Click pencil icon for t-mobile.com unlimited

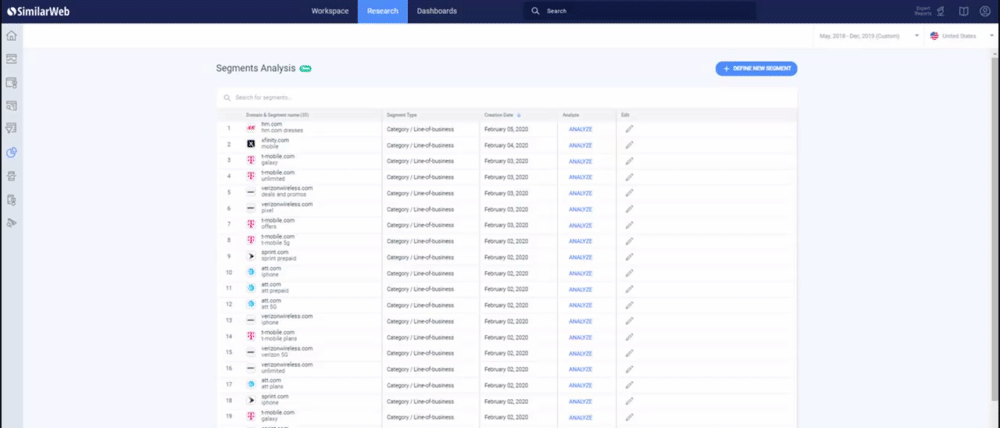click(629, 177)
